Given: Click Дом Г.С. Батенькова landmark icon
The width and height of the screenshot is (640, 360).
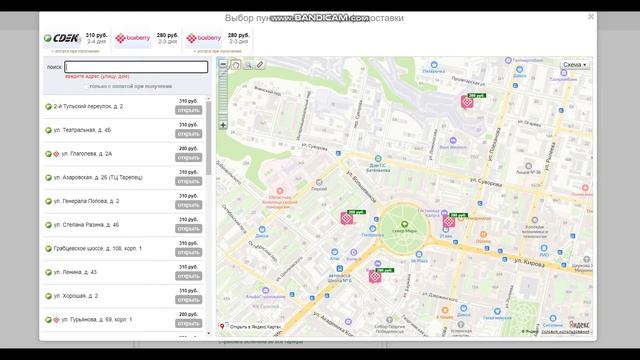Looking at the screenshot, I should (378, 158).
